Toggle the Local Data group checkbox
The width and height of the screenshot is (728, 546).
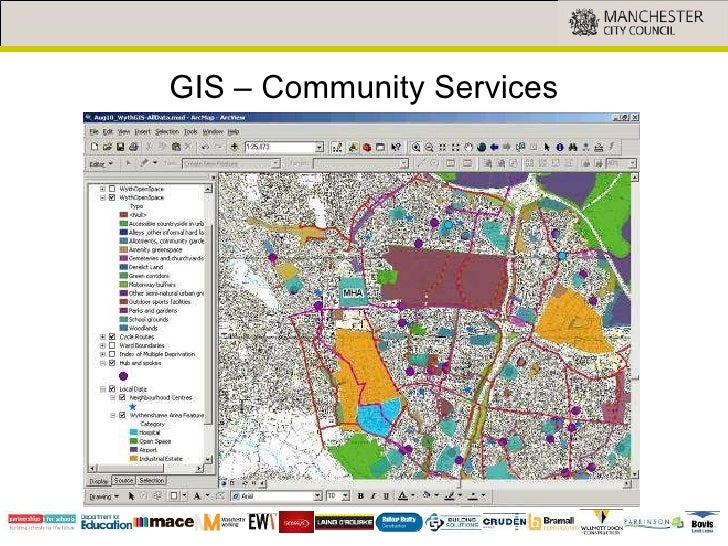(112, 389)
